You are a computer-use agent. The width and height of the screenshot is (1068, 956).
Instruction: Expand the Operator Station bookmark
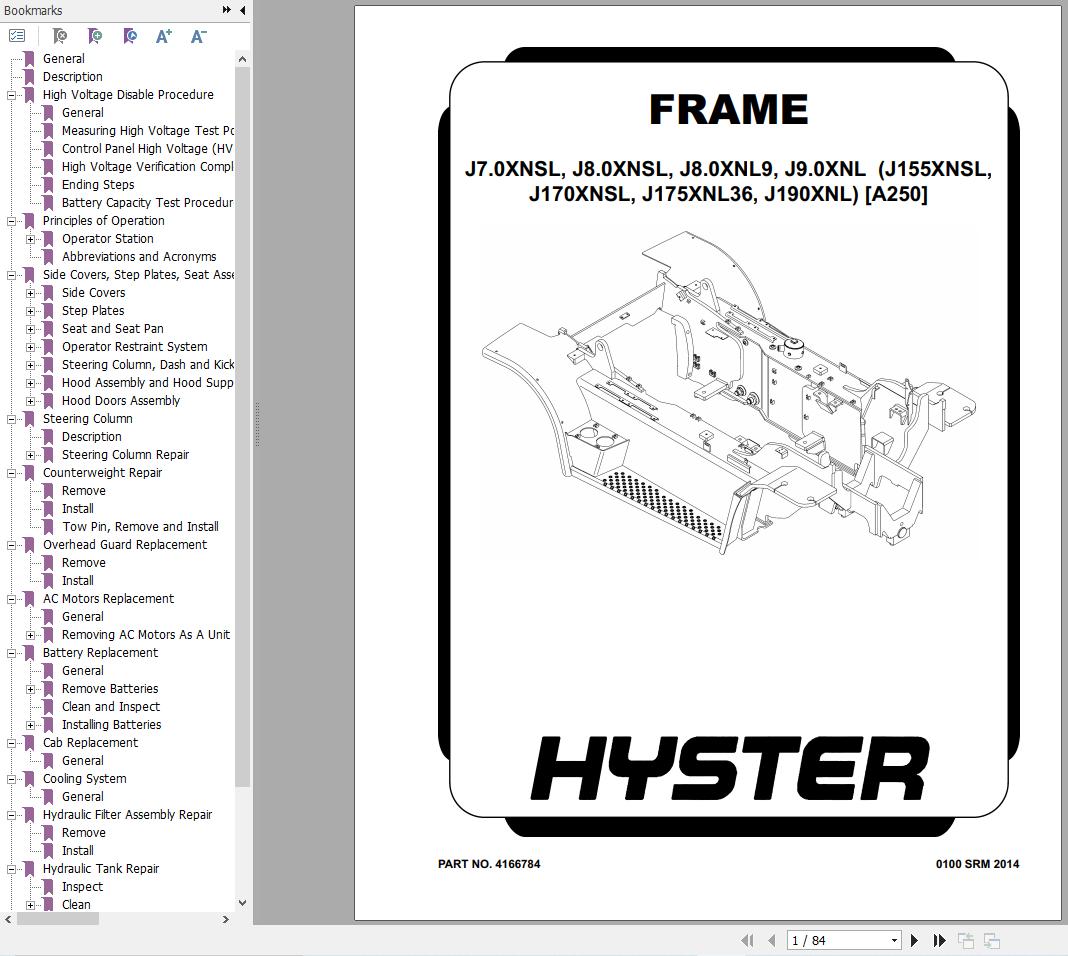coord(31,239)
